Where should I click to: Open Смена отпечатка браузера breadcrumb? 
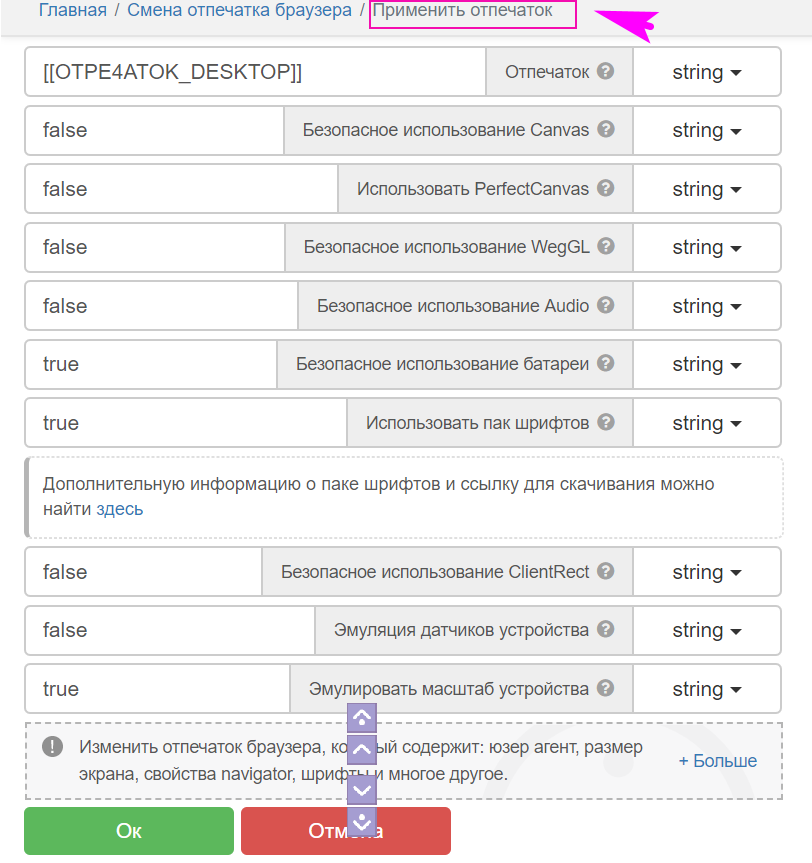[x=239, y=10]
